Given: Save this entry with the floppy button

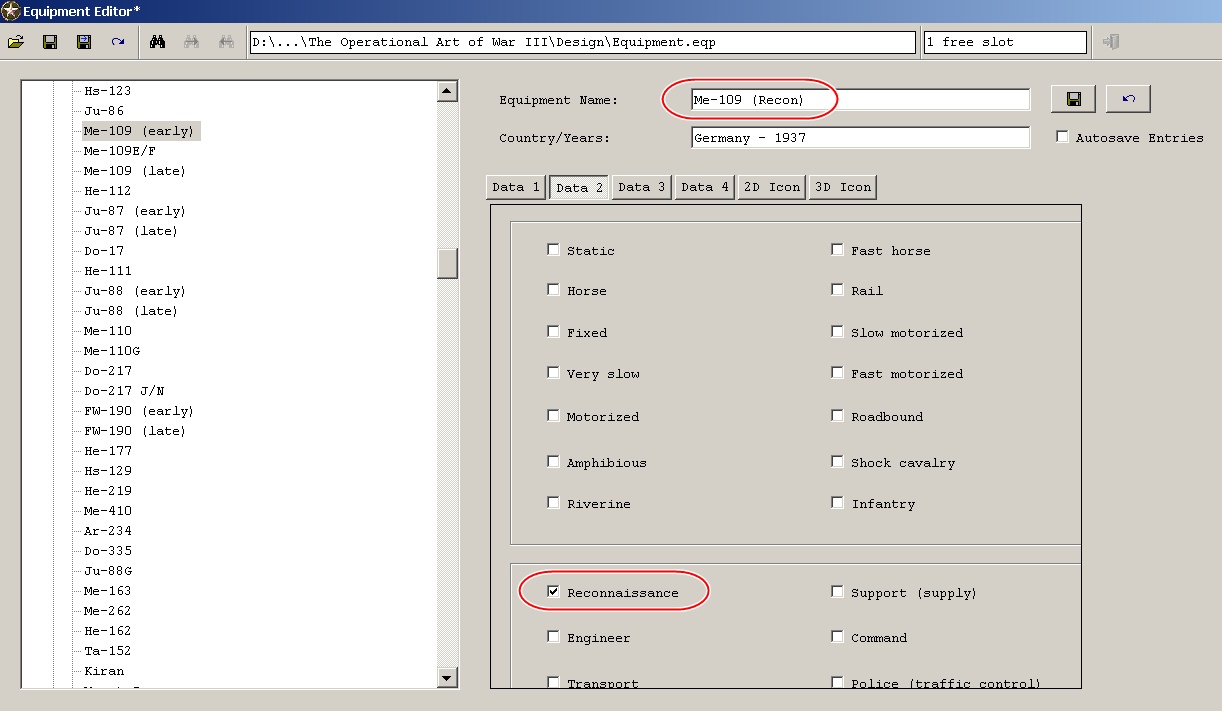Looking at the screenshot, I should (x=1073, y=99).
